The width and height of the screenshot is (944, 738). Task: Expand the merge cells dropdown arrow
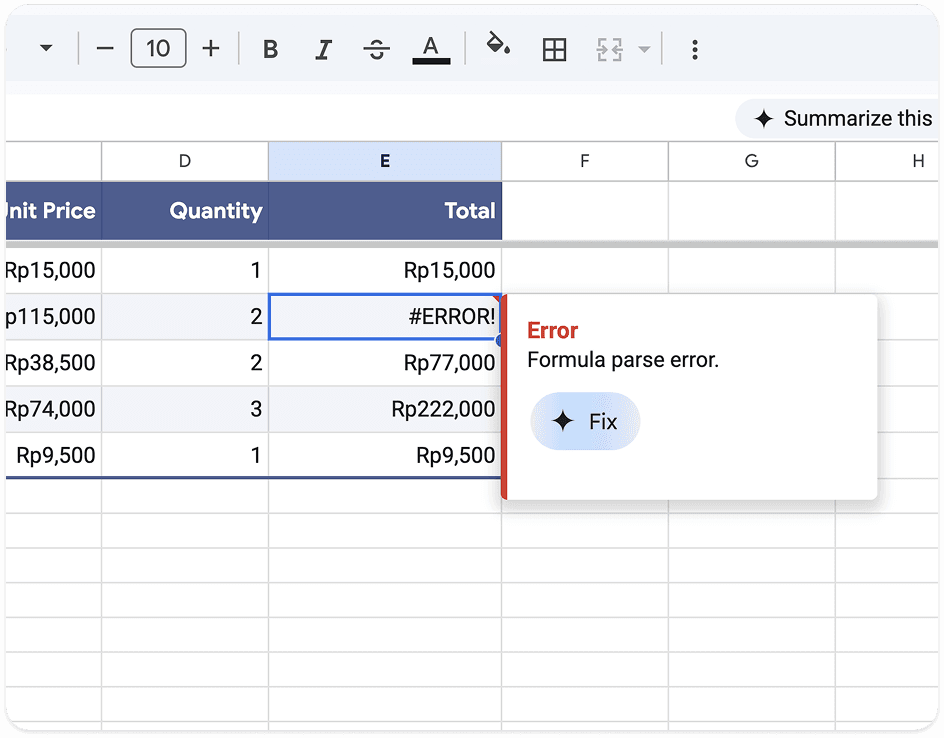(644, 49)
